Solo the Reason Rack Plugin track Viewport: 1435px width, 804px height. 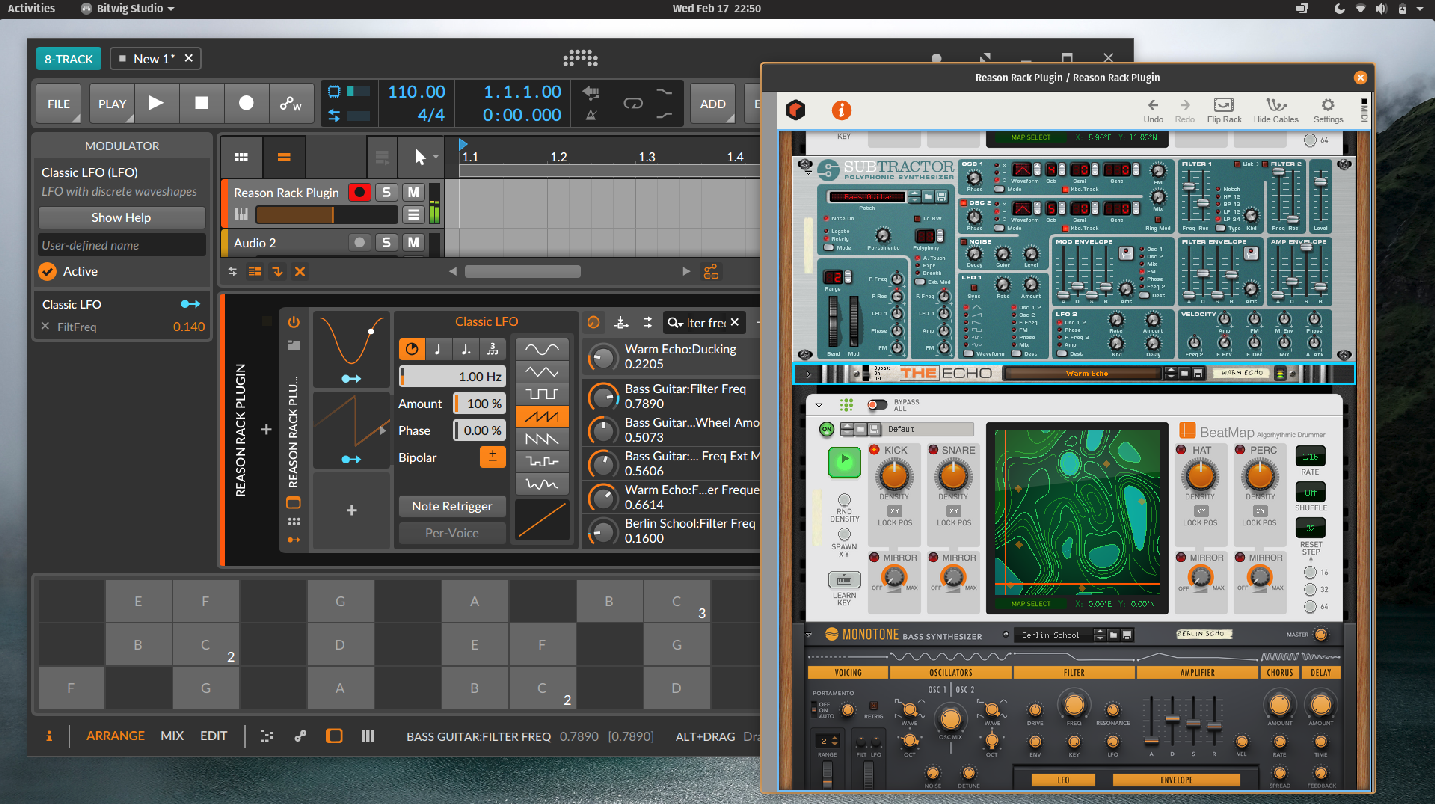(386, 192)
